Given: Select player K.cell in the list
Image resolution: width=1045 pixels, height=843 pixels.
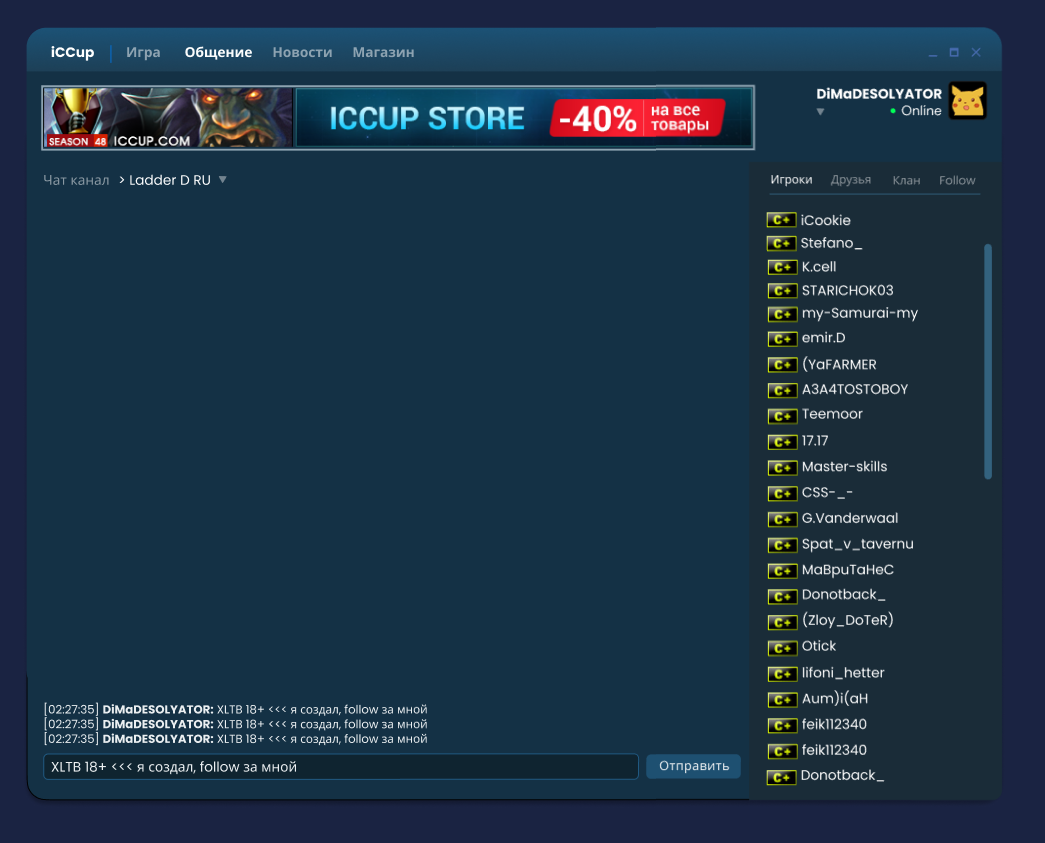Looking at the screenshot, I should 818,267.
